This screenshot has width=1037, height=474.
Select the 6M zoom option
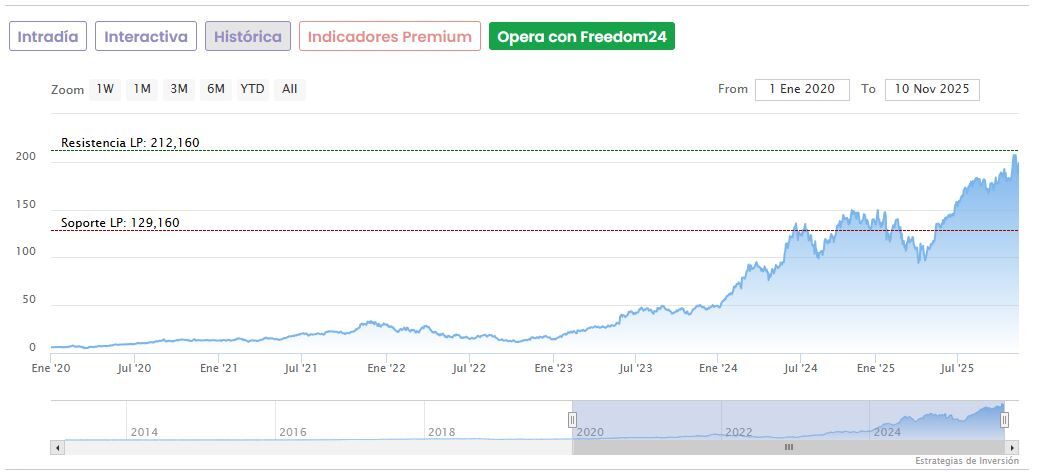[216, 89]
